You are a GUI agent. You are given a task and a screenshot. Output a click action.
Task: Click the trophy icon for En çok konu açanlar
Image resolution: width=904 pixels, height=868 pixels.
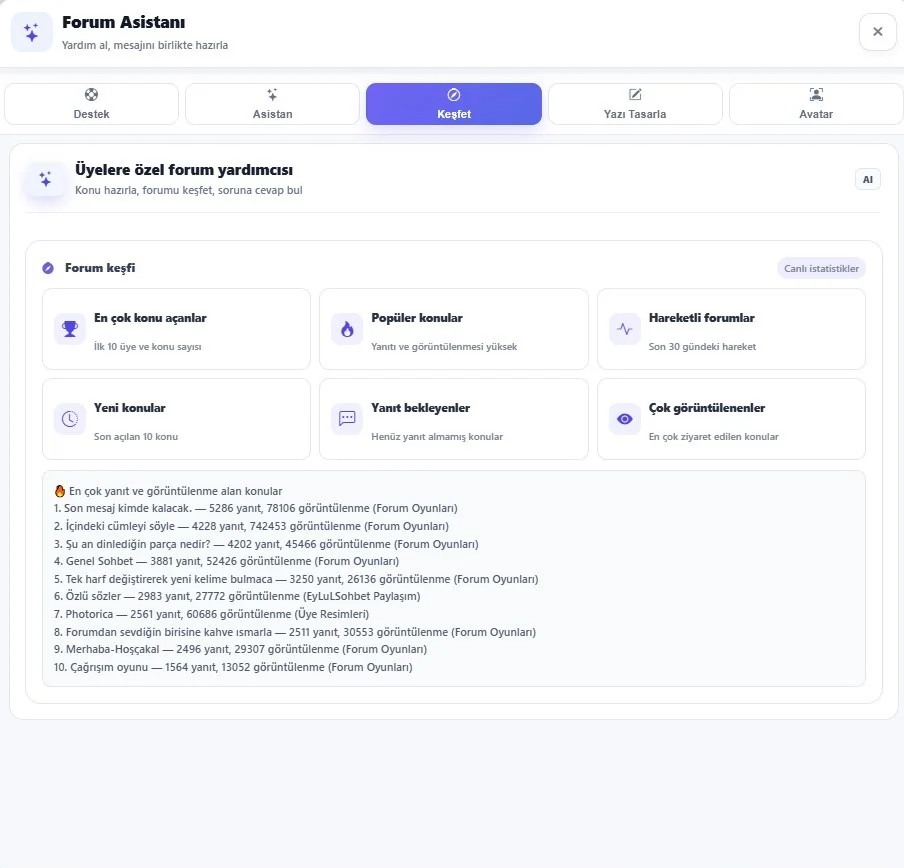(70, 329)
